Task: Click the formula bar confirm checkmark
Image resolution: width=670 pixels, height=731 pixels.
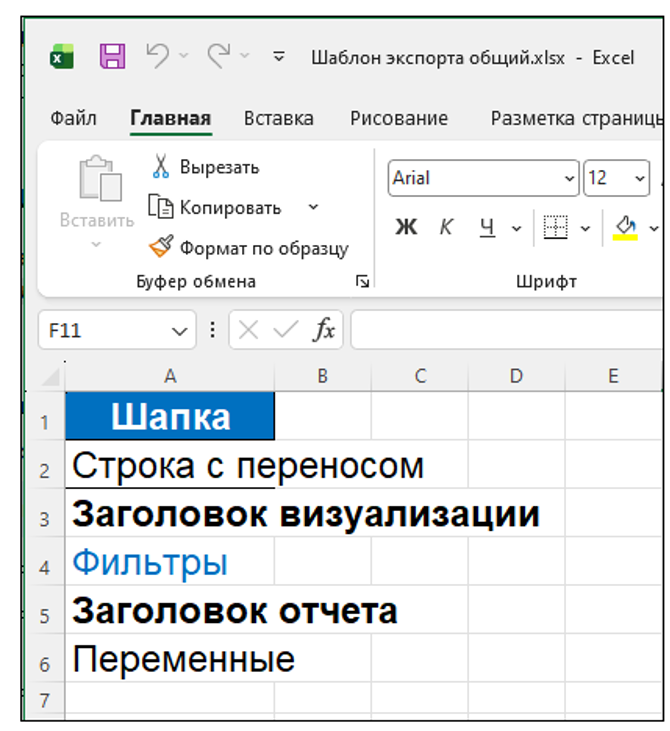Action: click(285, 330)
